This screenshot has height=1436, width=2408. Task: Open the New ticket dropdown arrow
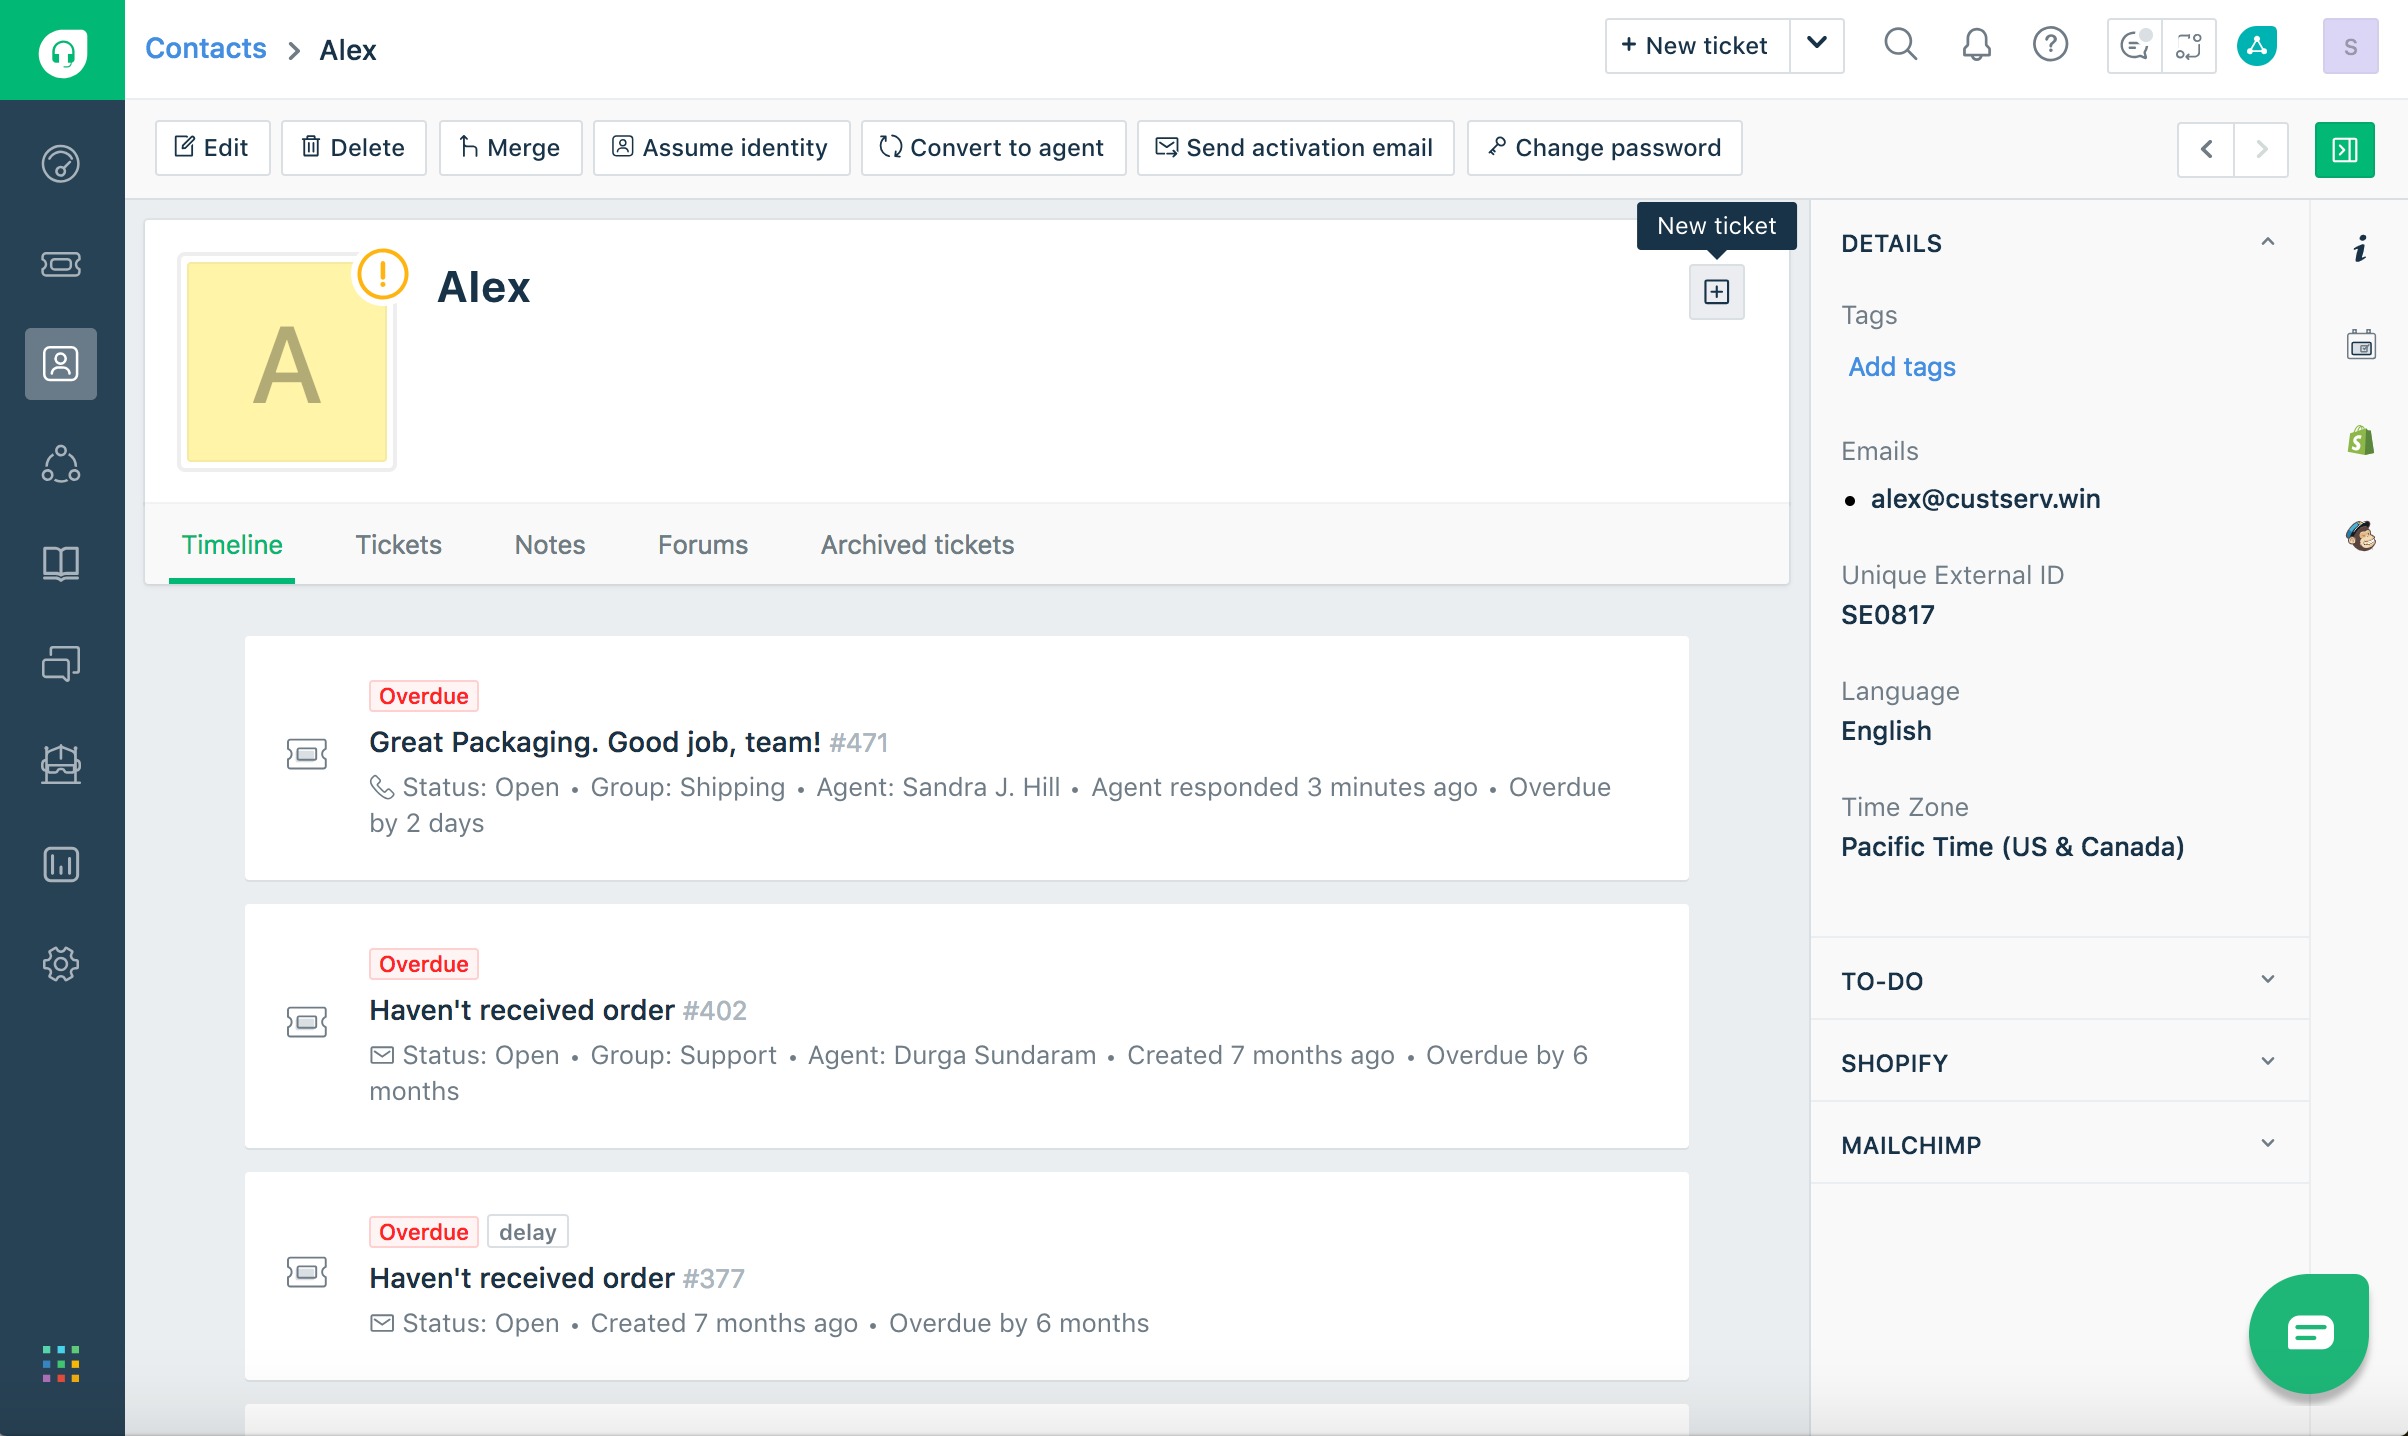(x=1816, y=45)
